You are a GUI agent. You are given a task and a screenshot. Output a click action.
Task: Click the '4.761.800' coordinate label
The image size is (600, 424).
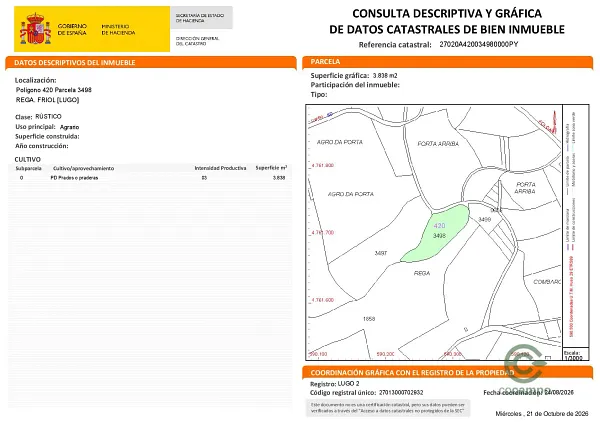(x=323, y=165)
